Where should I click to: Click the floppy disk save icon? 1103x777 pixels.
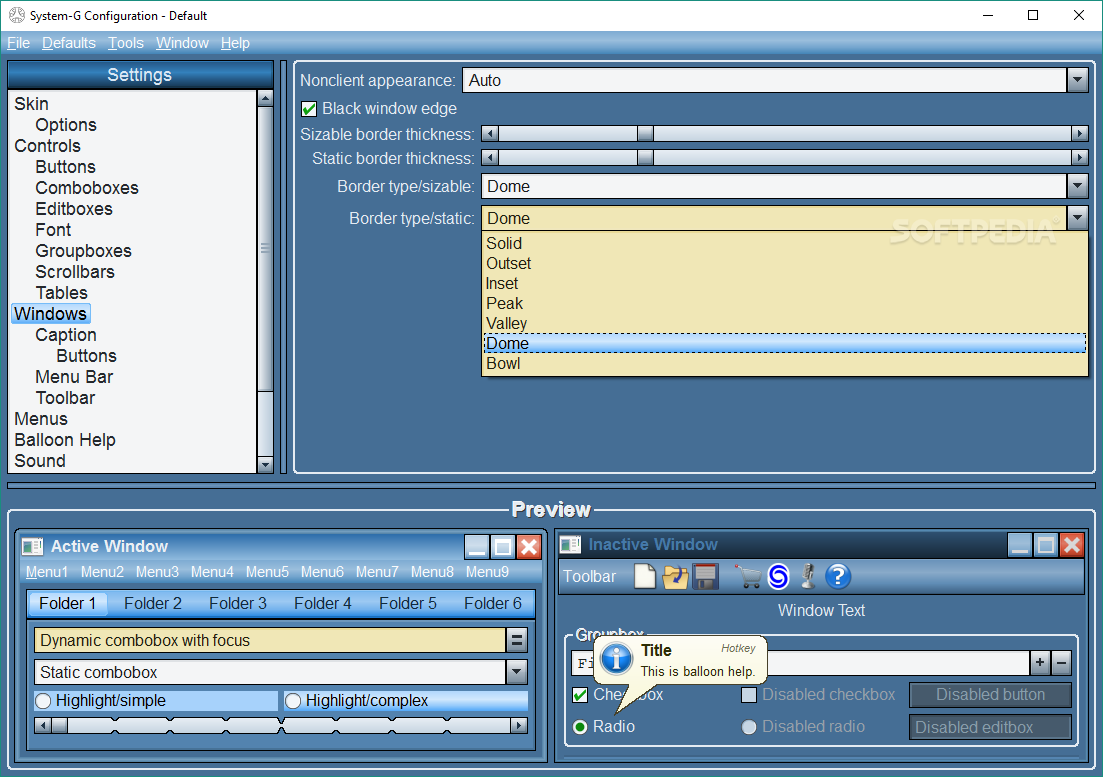pos(706,577)
